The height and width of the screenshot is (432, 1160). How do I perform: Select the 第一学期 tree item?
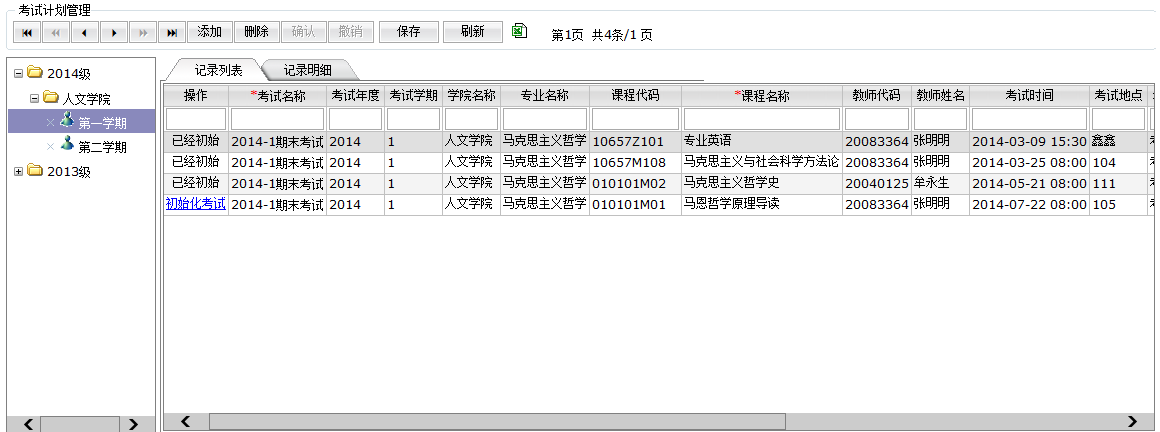[x=102, y=122]
